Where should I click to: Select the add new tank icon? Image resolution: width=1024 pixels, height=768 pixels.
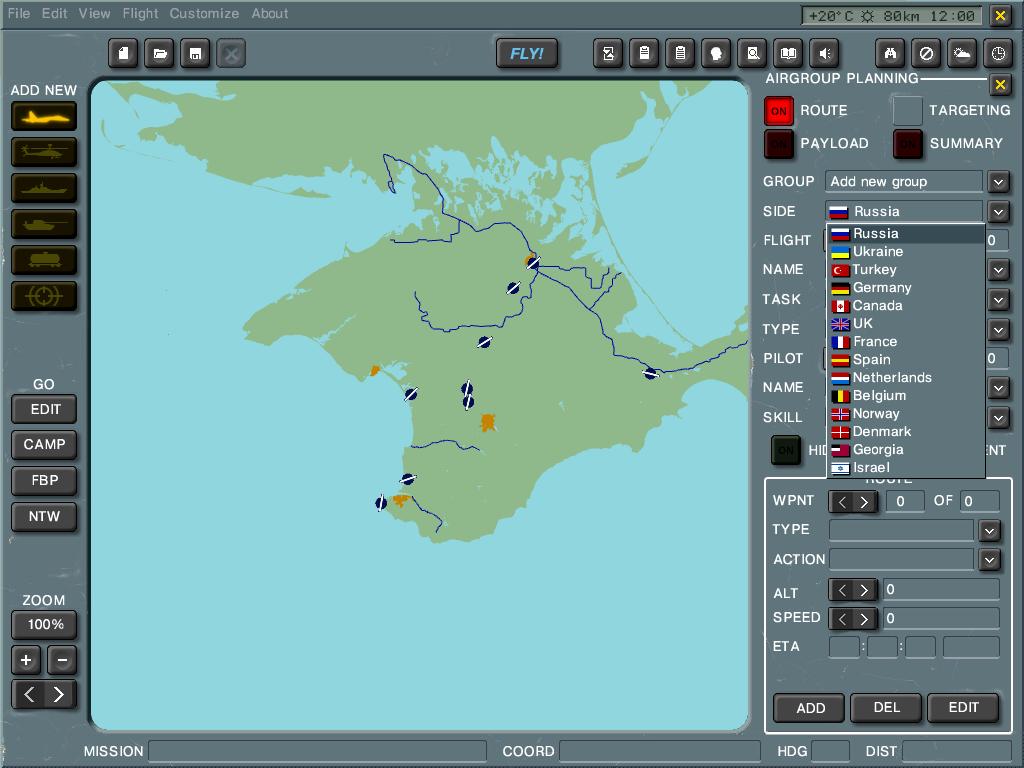[44, 224]
